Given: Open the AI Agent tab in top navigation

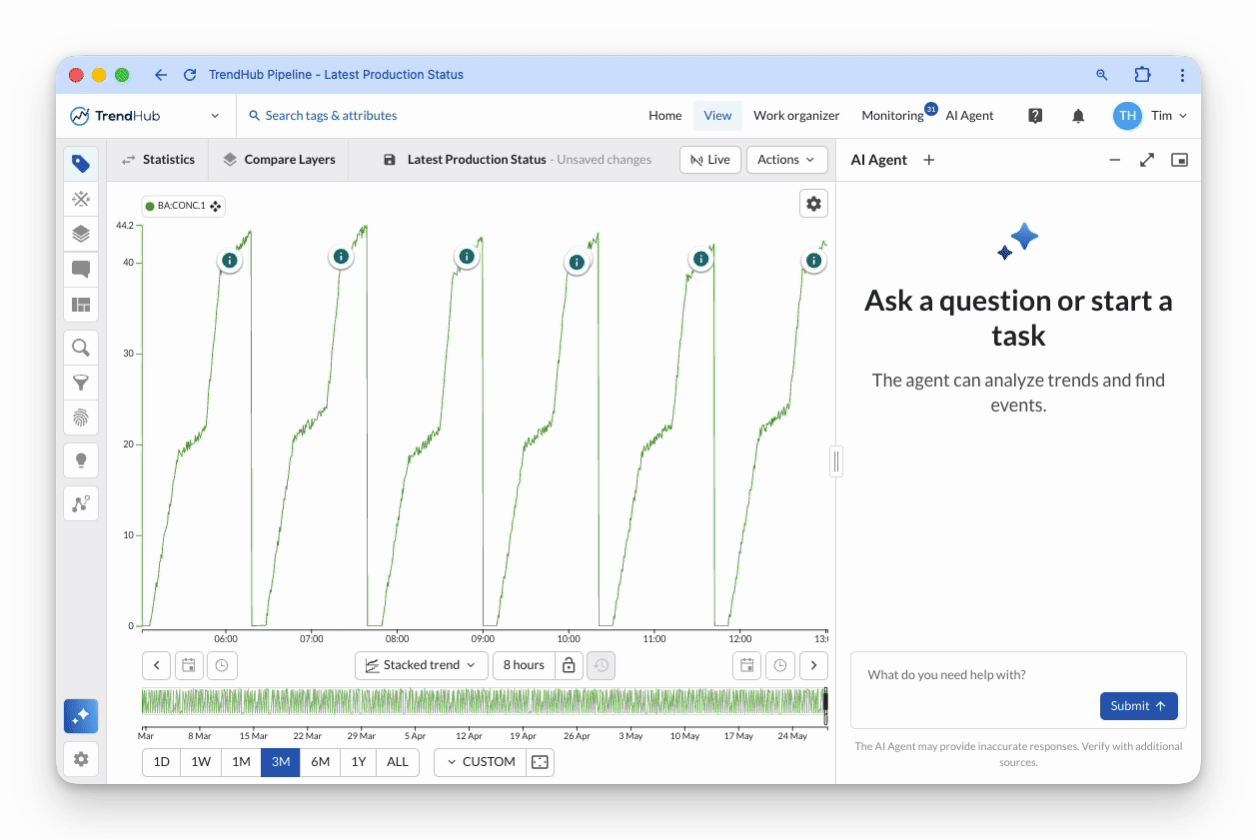Looking at the screenshot, I should click(x=970, y=116).
